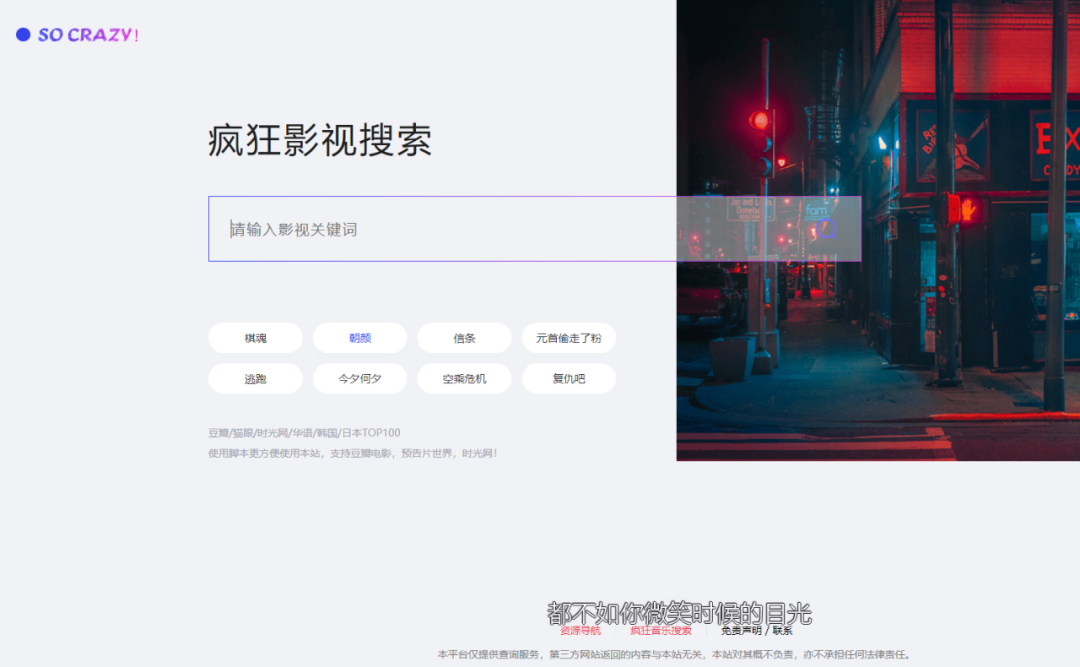
Task: Pick the 复仇吧 keyword tag
Action: [x=568, y=379]
